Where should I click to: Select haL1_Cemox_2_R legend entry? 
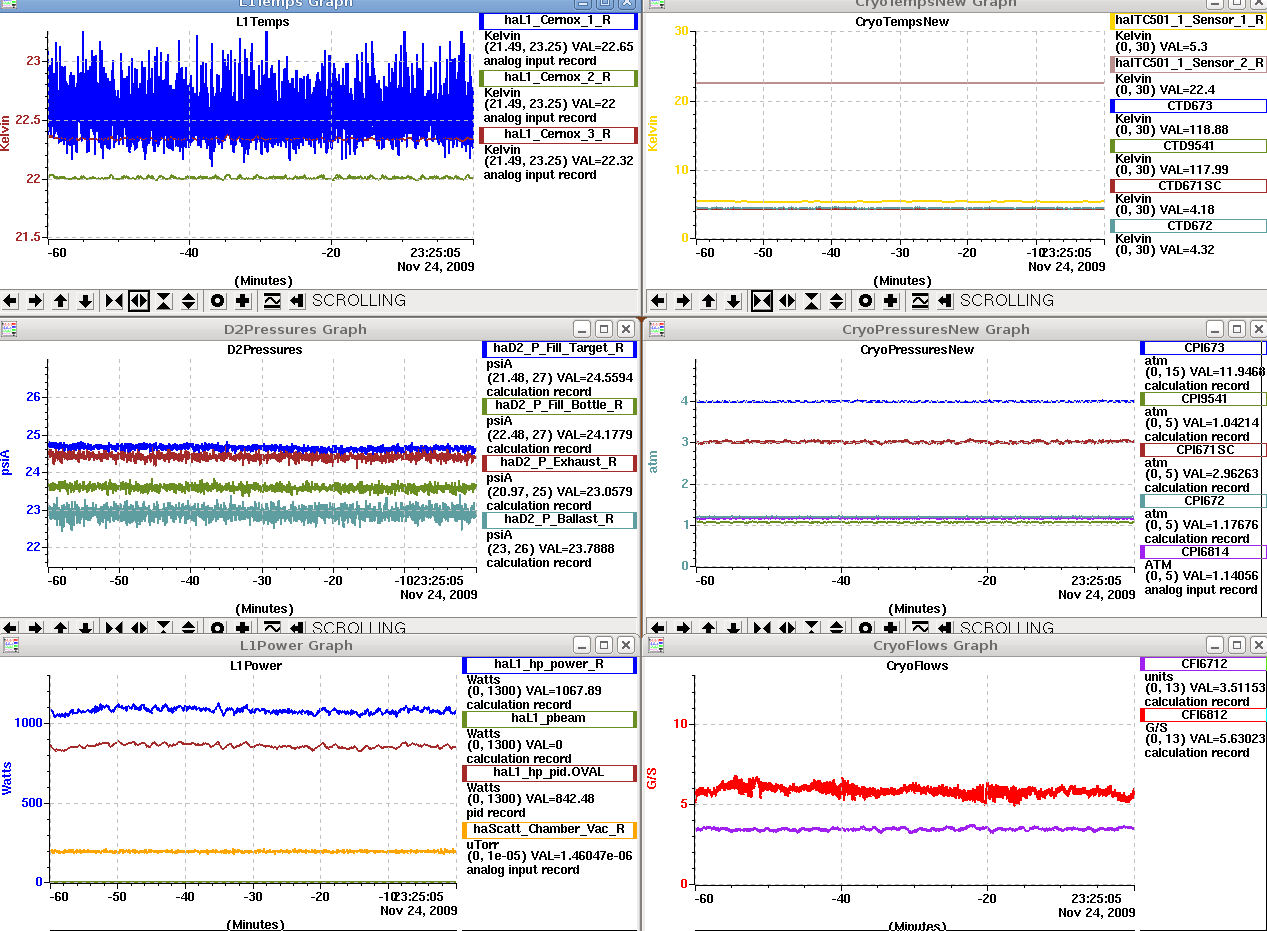pyautogui.click(x=558, y=77)
